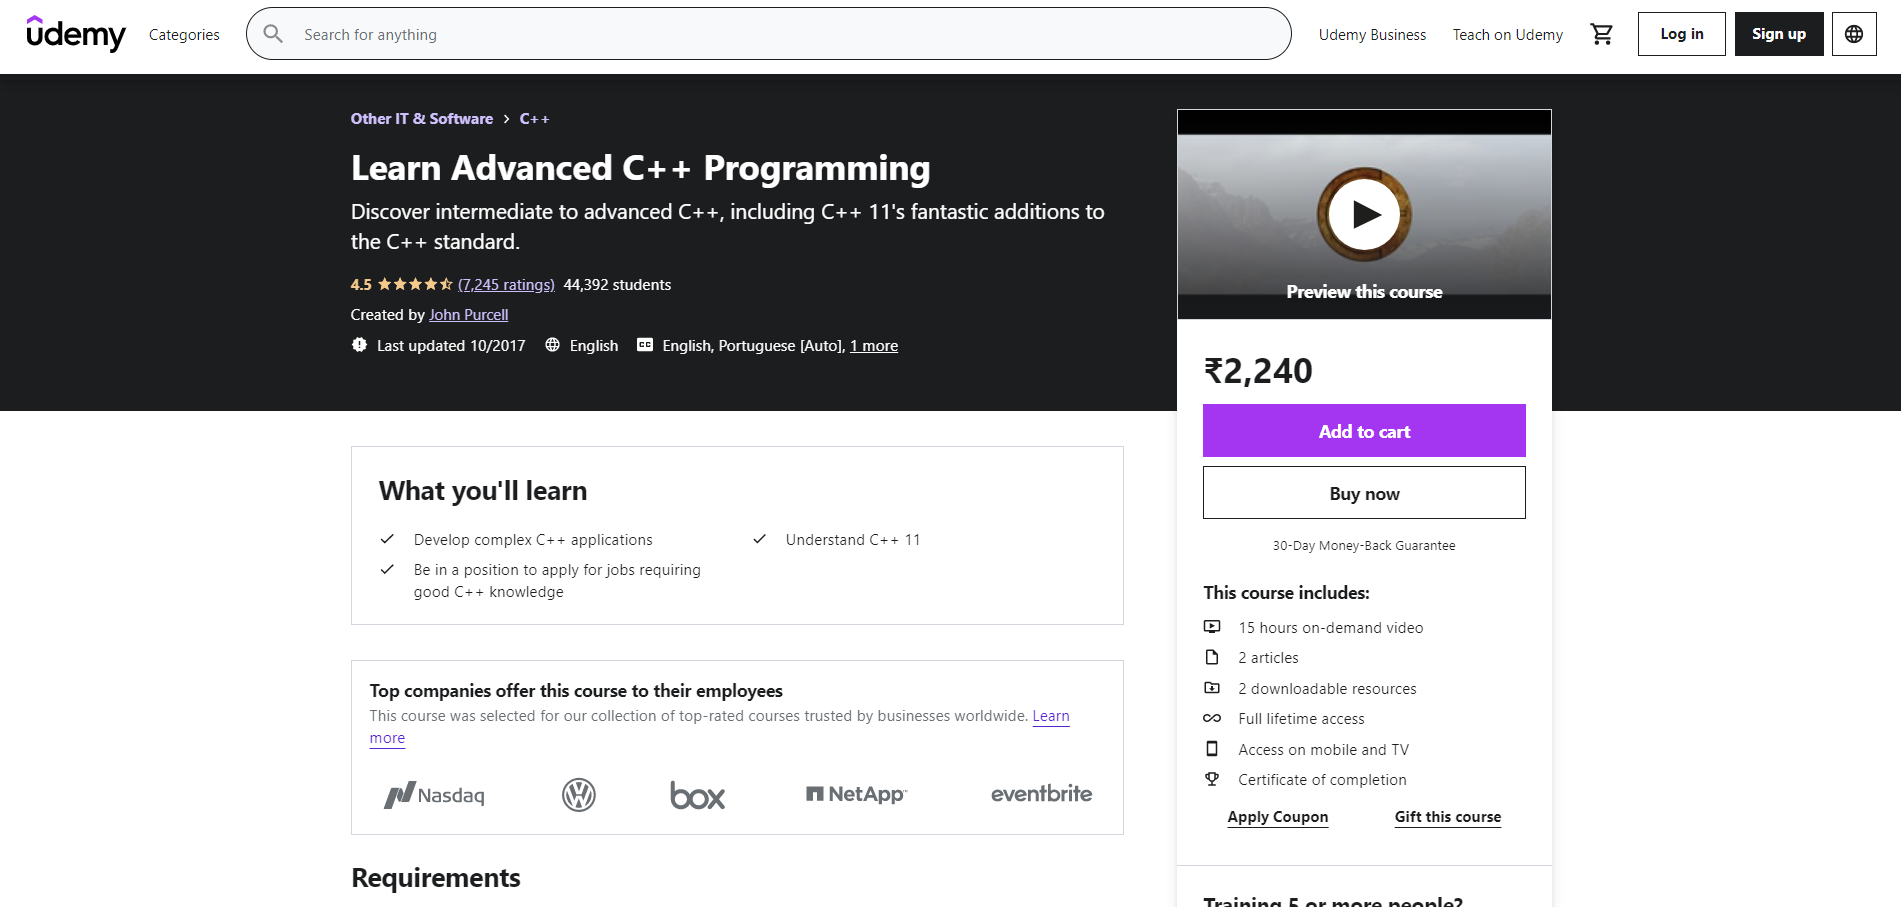The width and height of the screenshot is (1901, 907).
Task: Click the NetApp logo
Action: point(856,794)
